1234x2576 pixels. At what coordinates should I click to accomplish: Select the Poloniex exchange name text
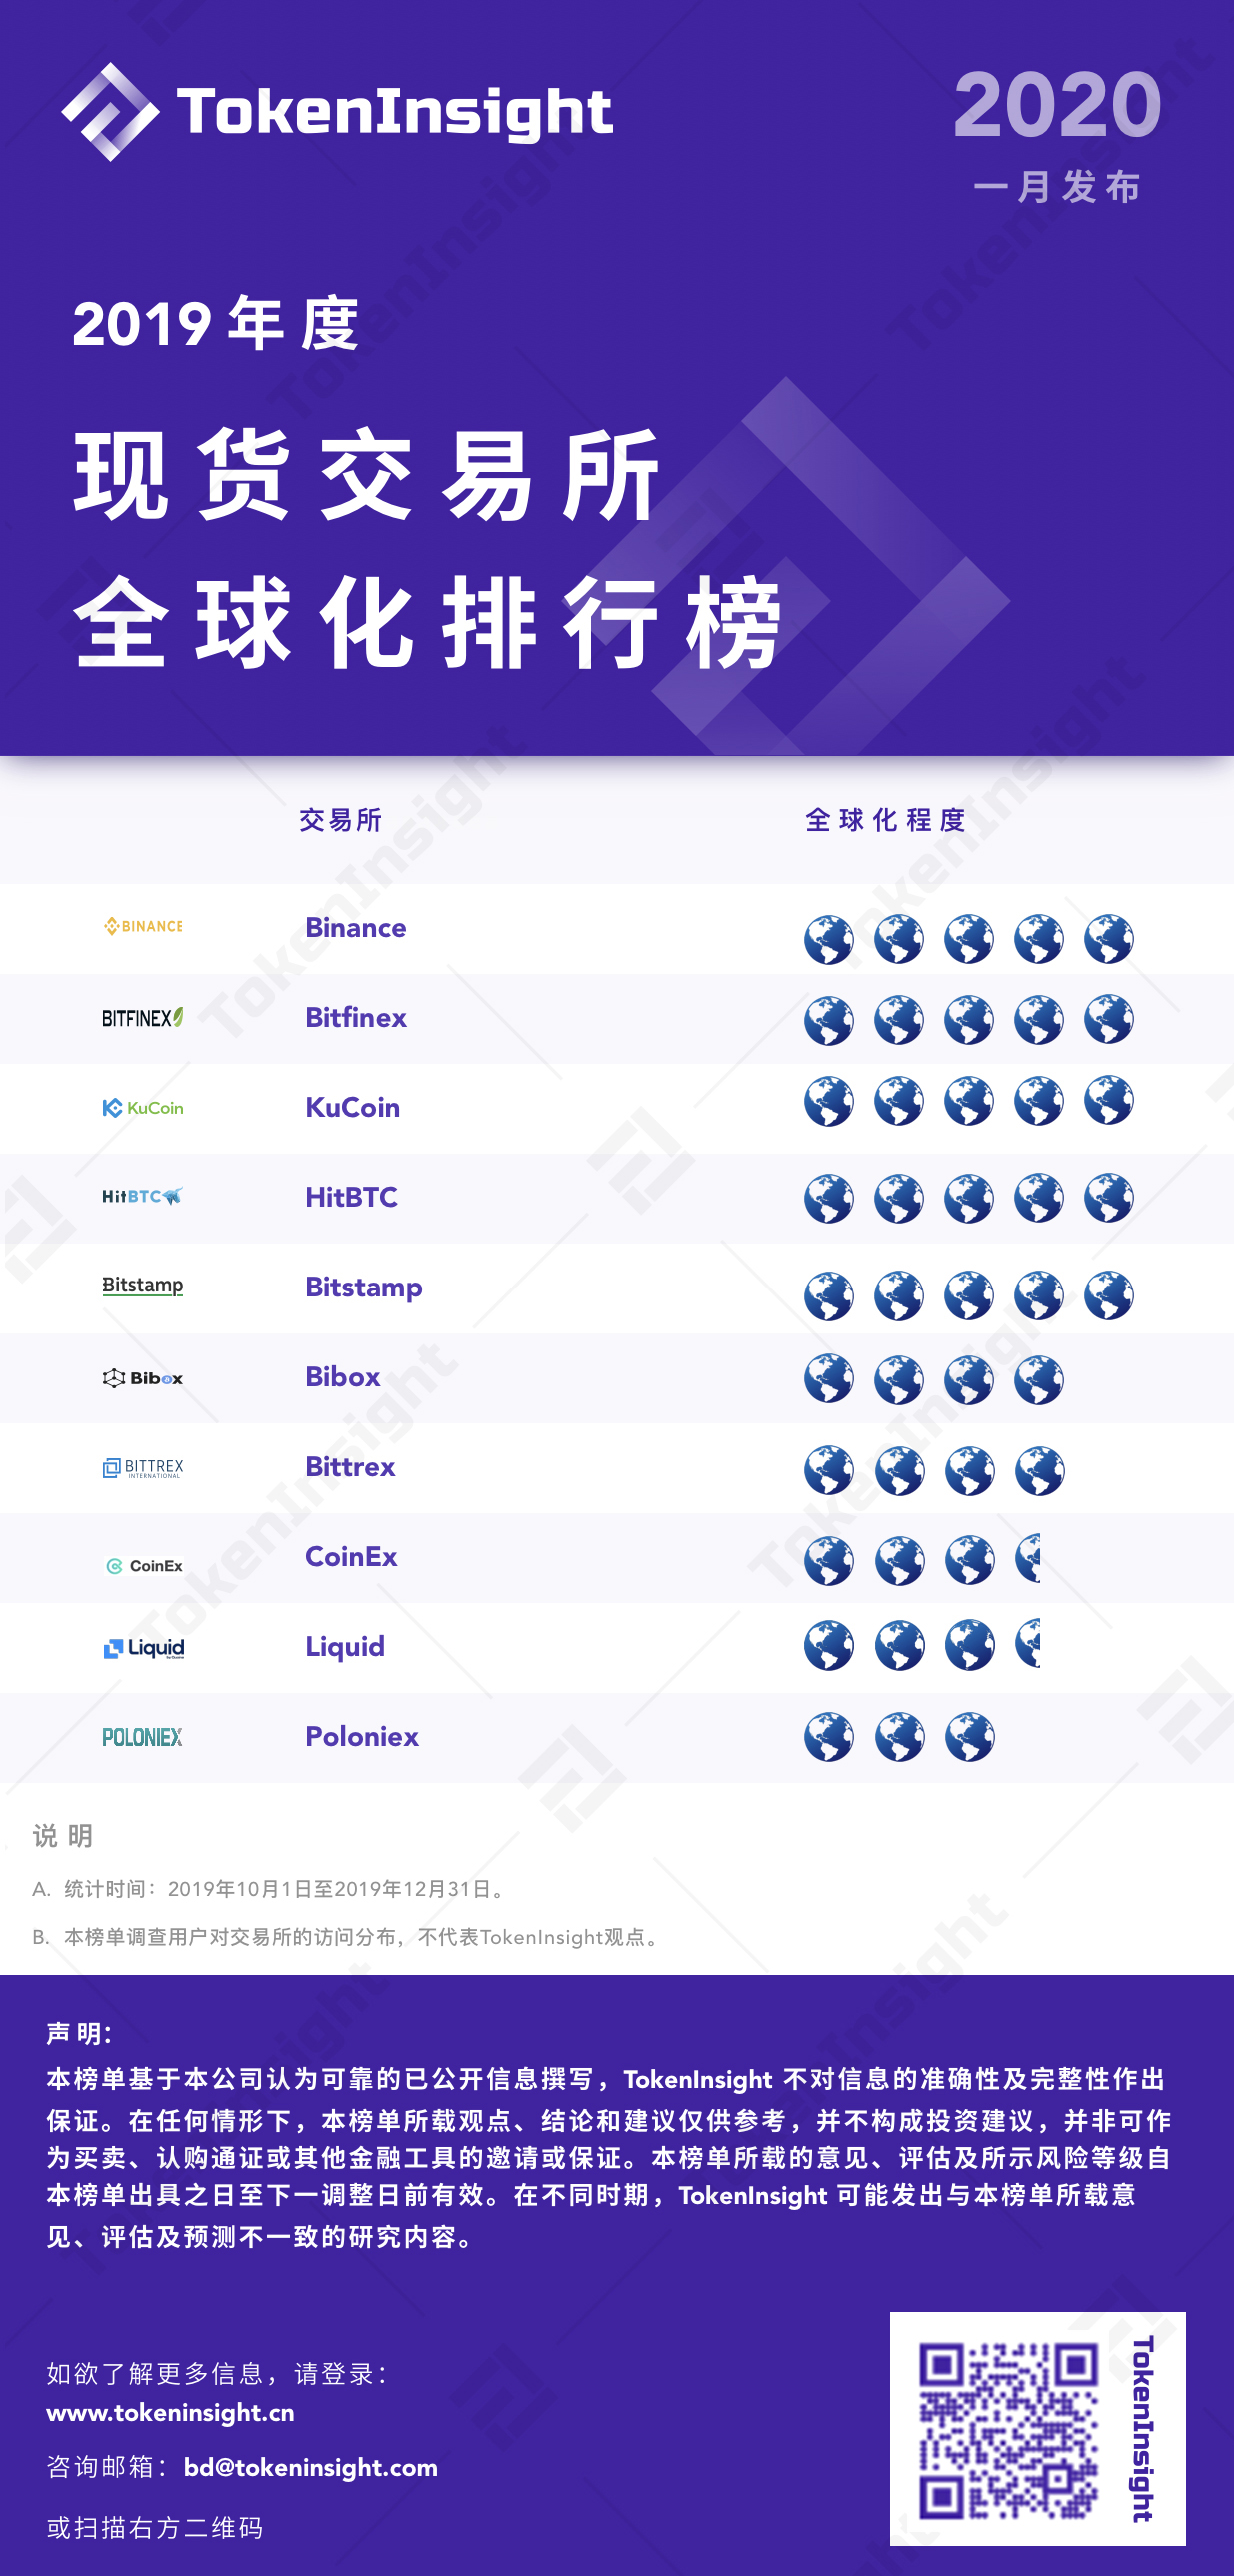(362, 1737)
